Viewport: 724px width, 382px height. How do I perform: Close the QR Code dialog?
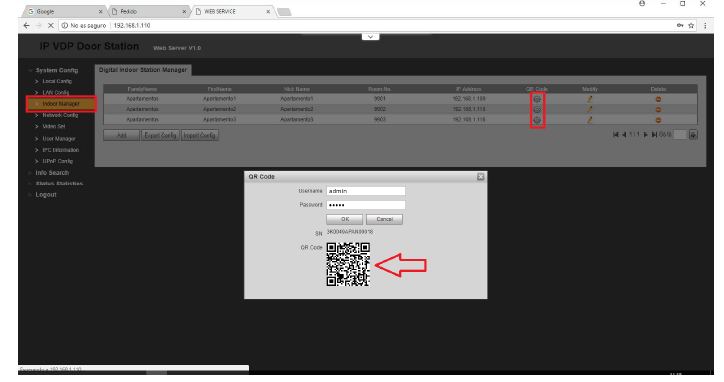tap(481, 177)
